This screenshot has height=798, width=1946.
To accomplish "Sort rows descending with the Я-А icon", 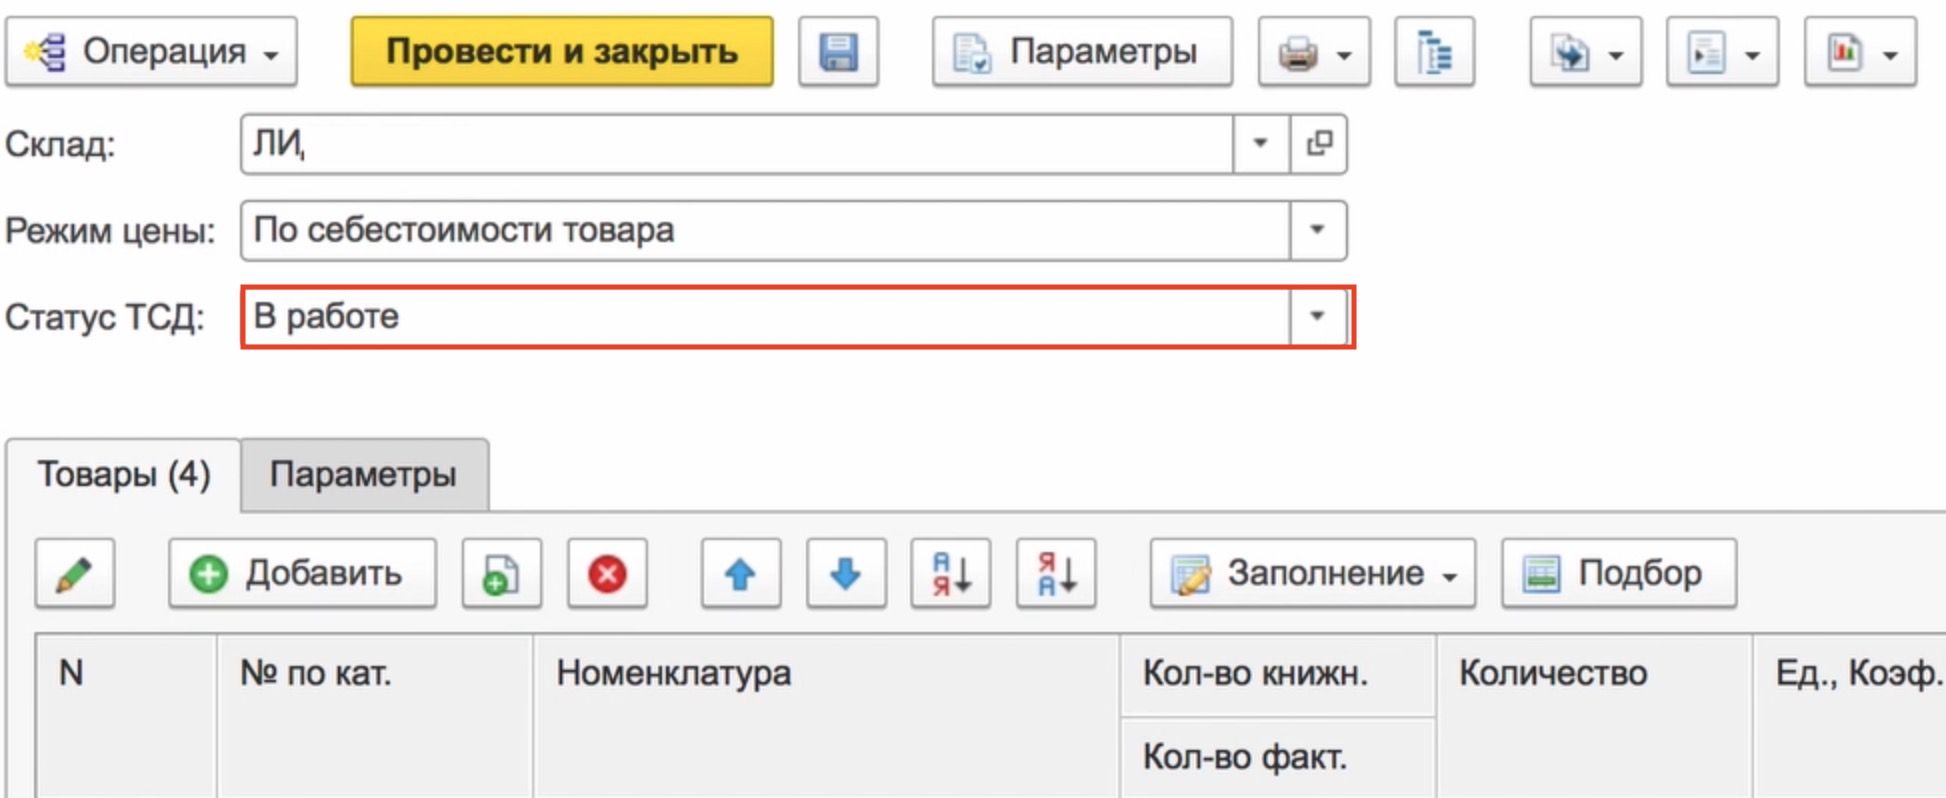I will coord(1056,574).
